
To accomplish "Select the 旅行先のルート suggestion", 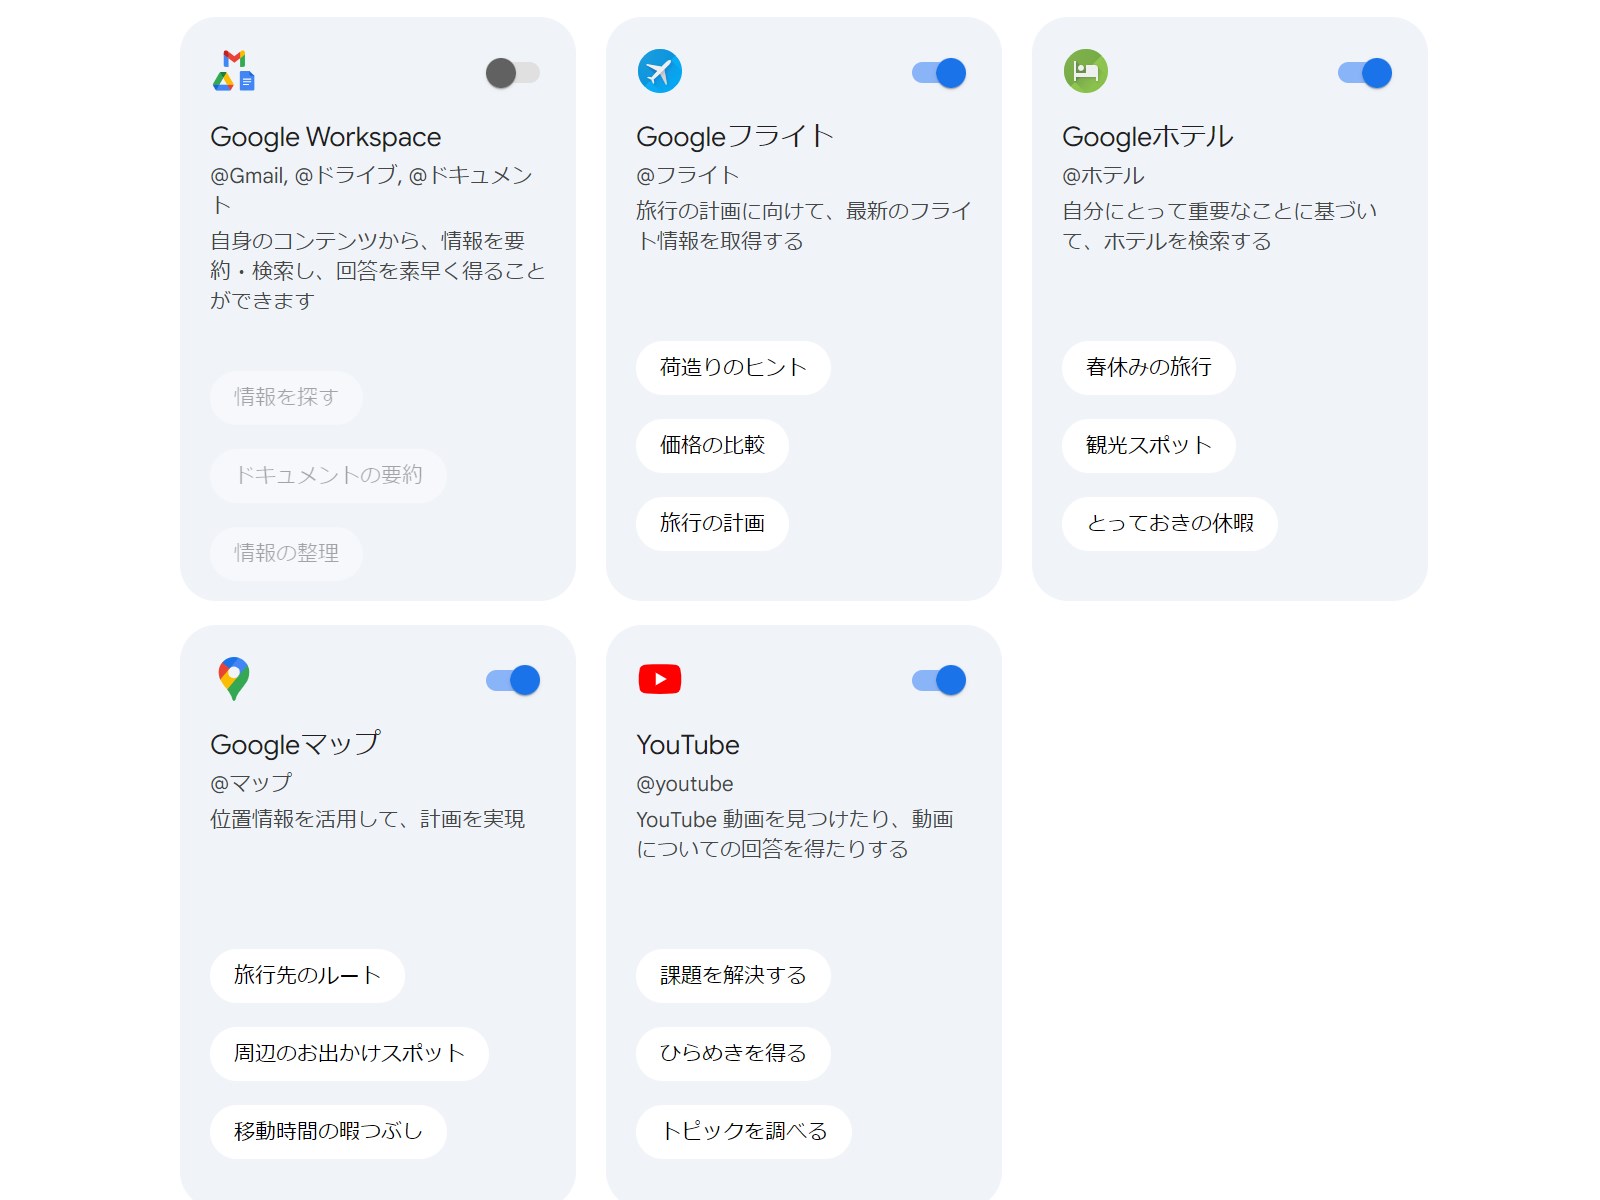I will pyautogui.click(x=306, y=976).
